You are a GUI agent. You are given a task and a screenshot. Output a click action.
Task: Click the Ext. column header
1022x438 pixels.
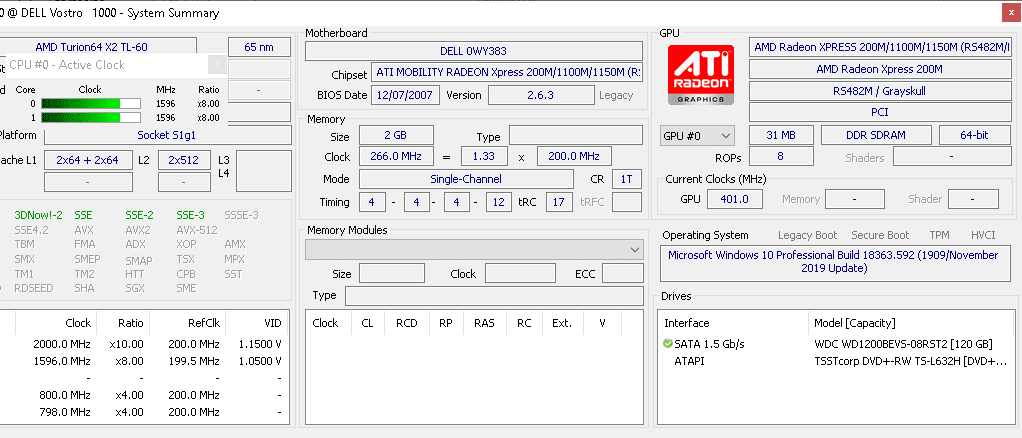[x=561, y=323]
